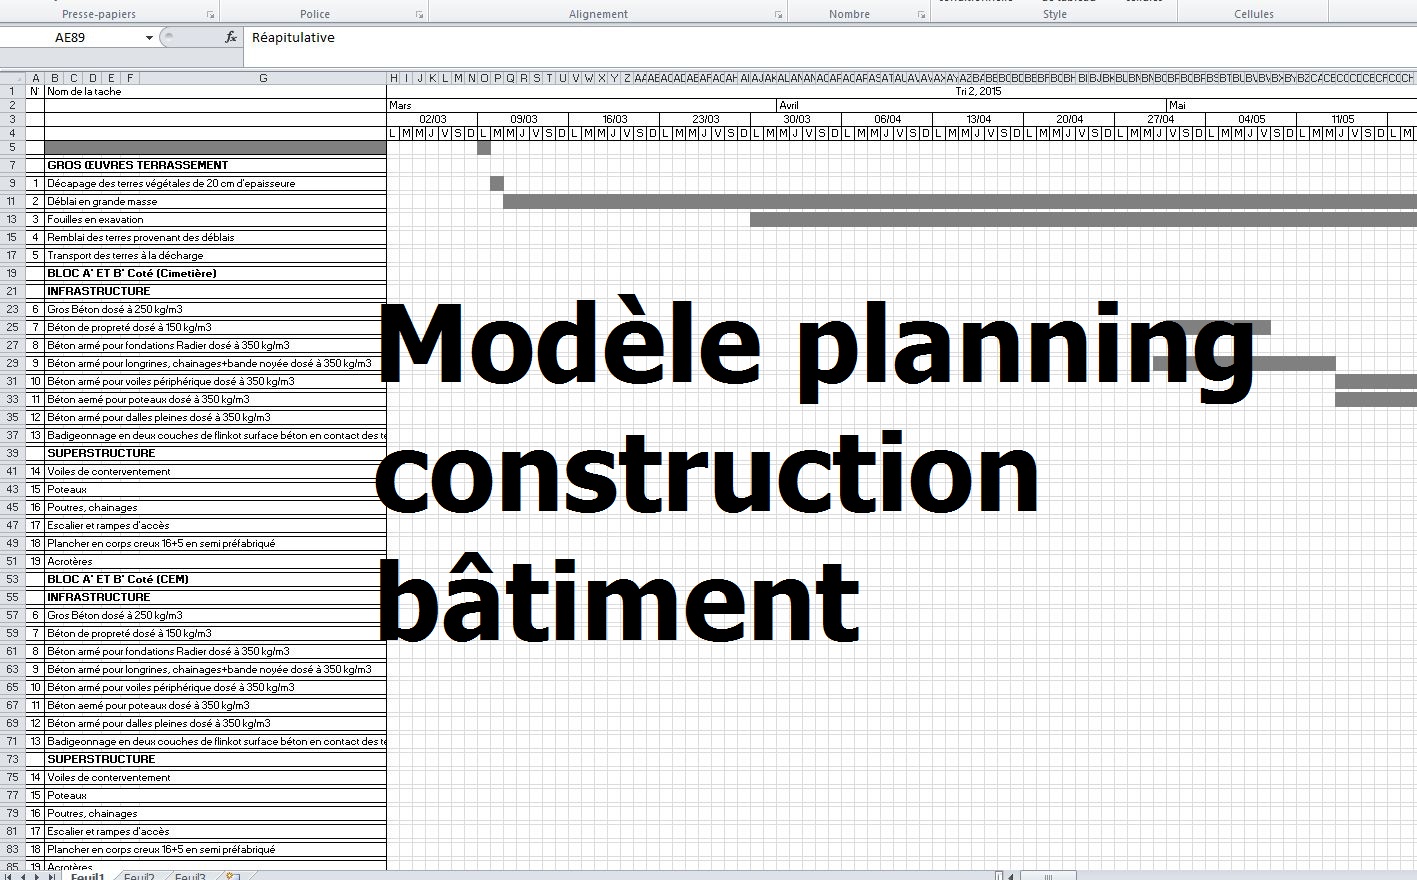Click the Insert New Worksheet icon
The height and width of the screenshot is (880, 1417).
(232, 875)
